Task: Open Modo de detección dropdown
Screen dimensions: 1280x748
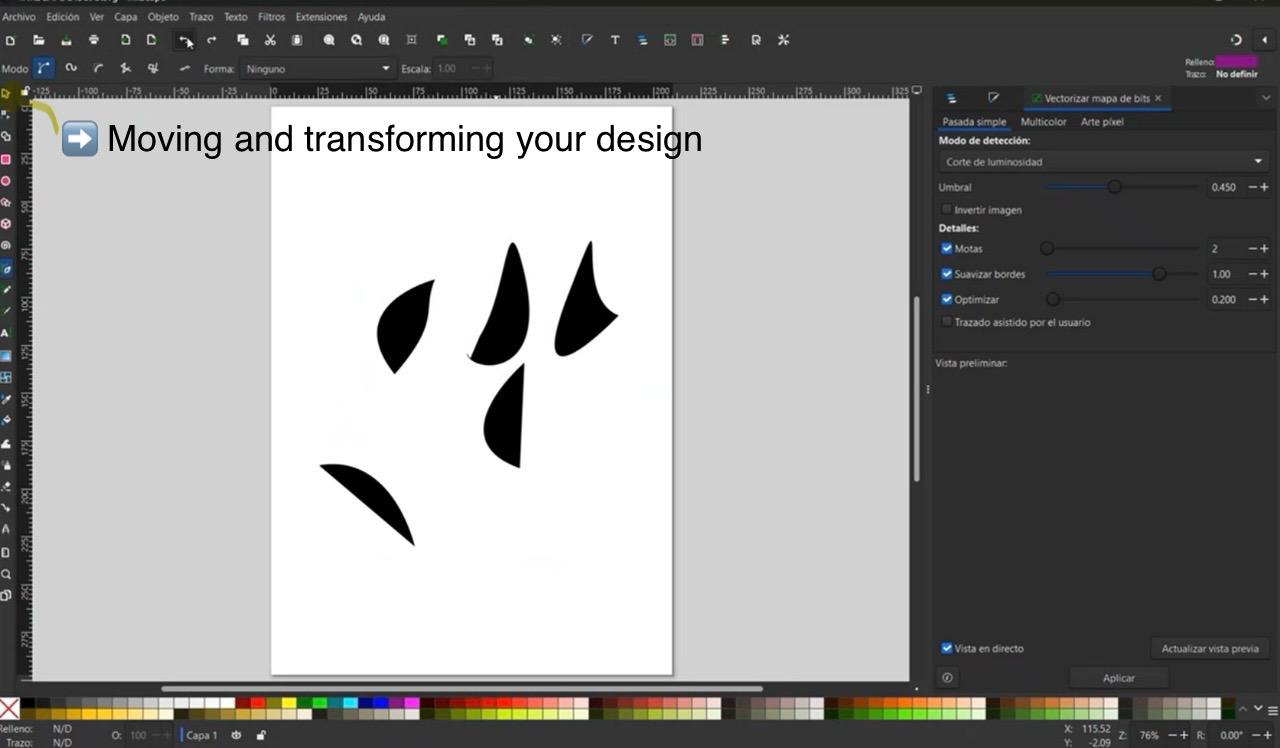Action: pyautogui.click(x=1104, y=162)
